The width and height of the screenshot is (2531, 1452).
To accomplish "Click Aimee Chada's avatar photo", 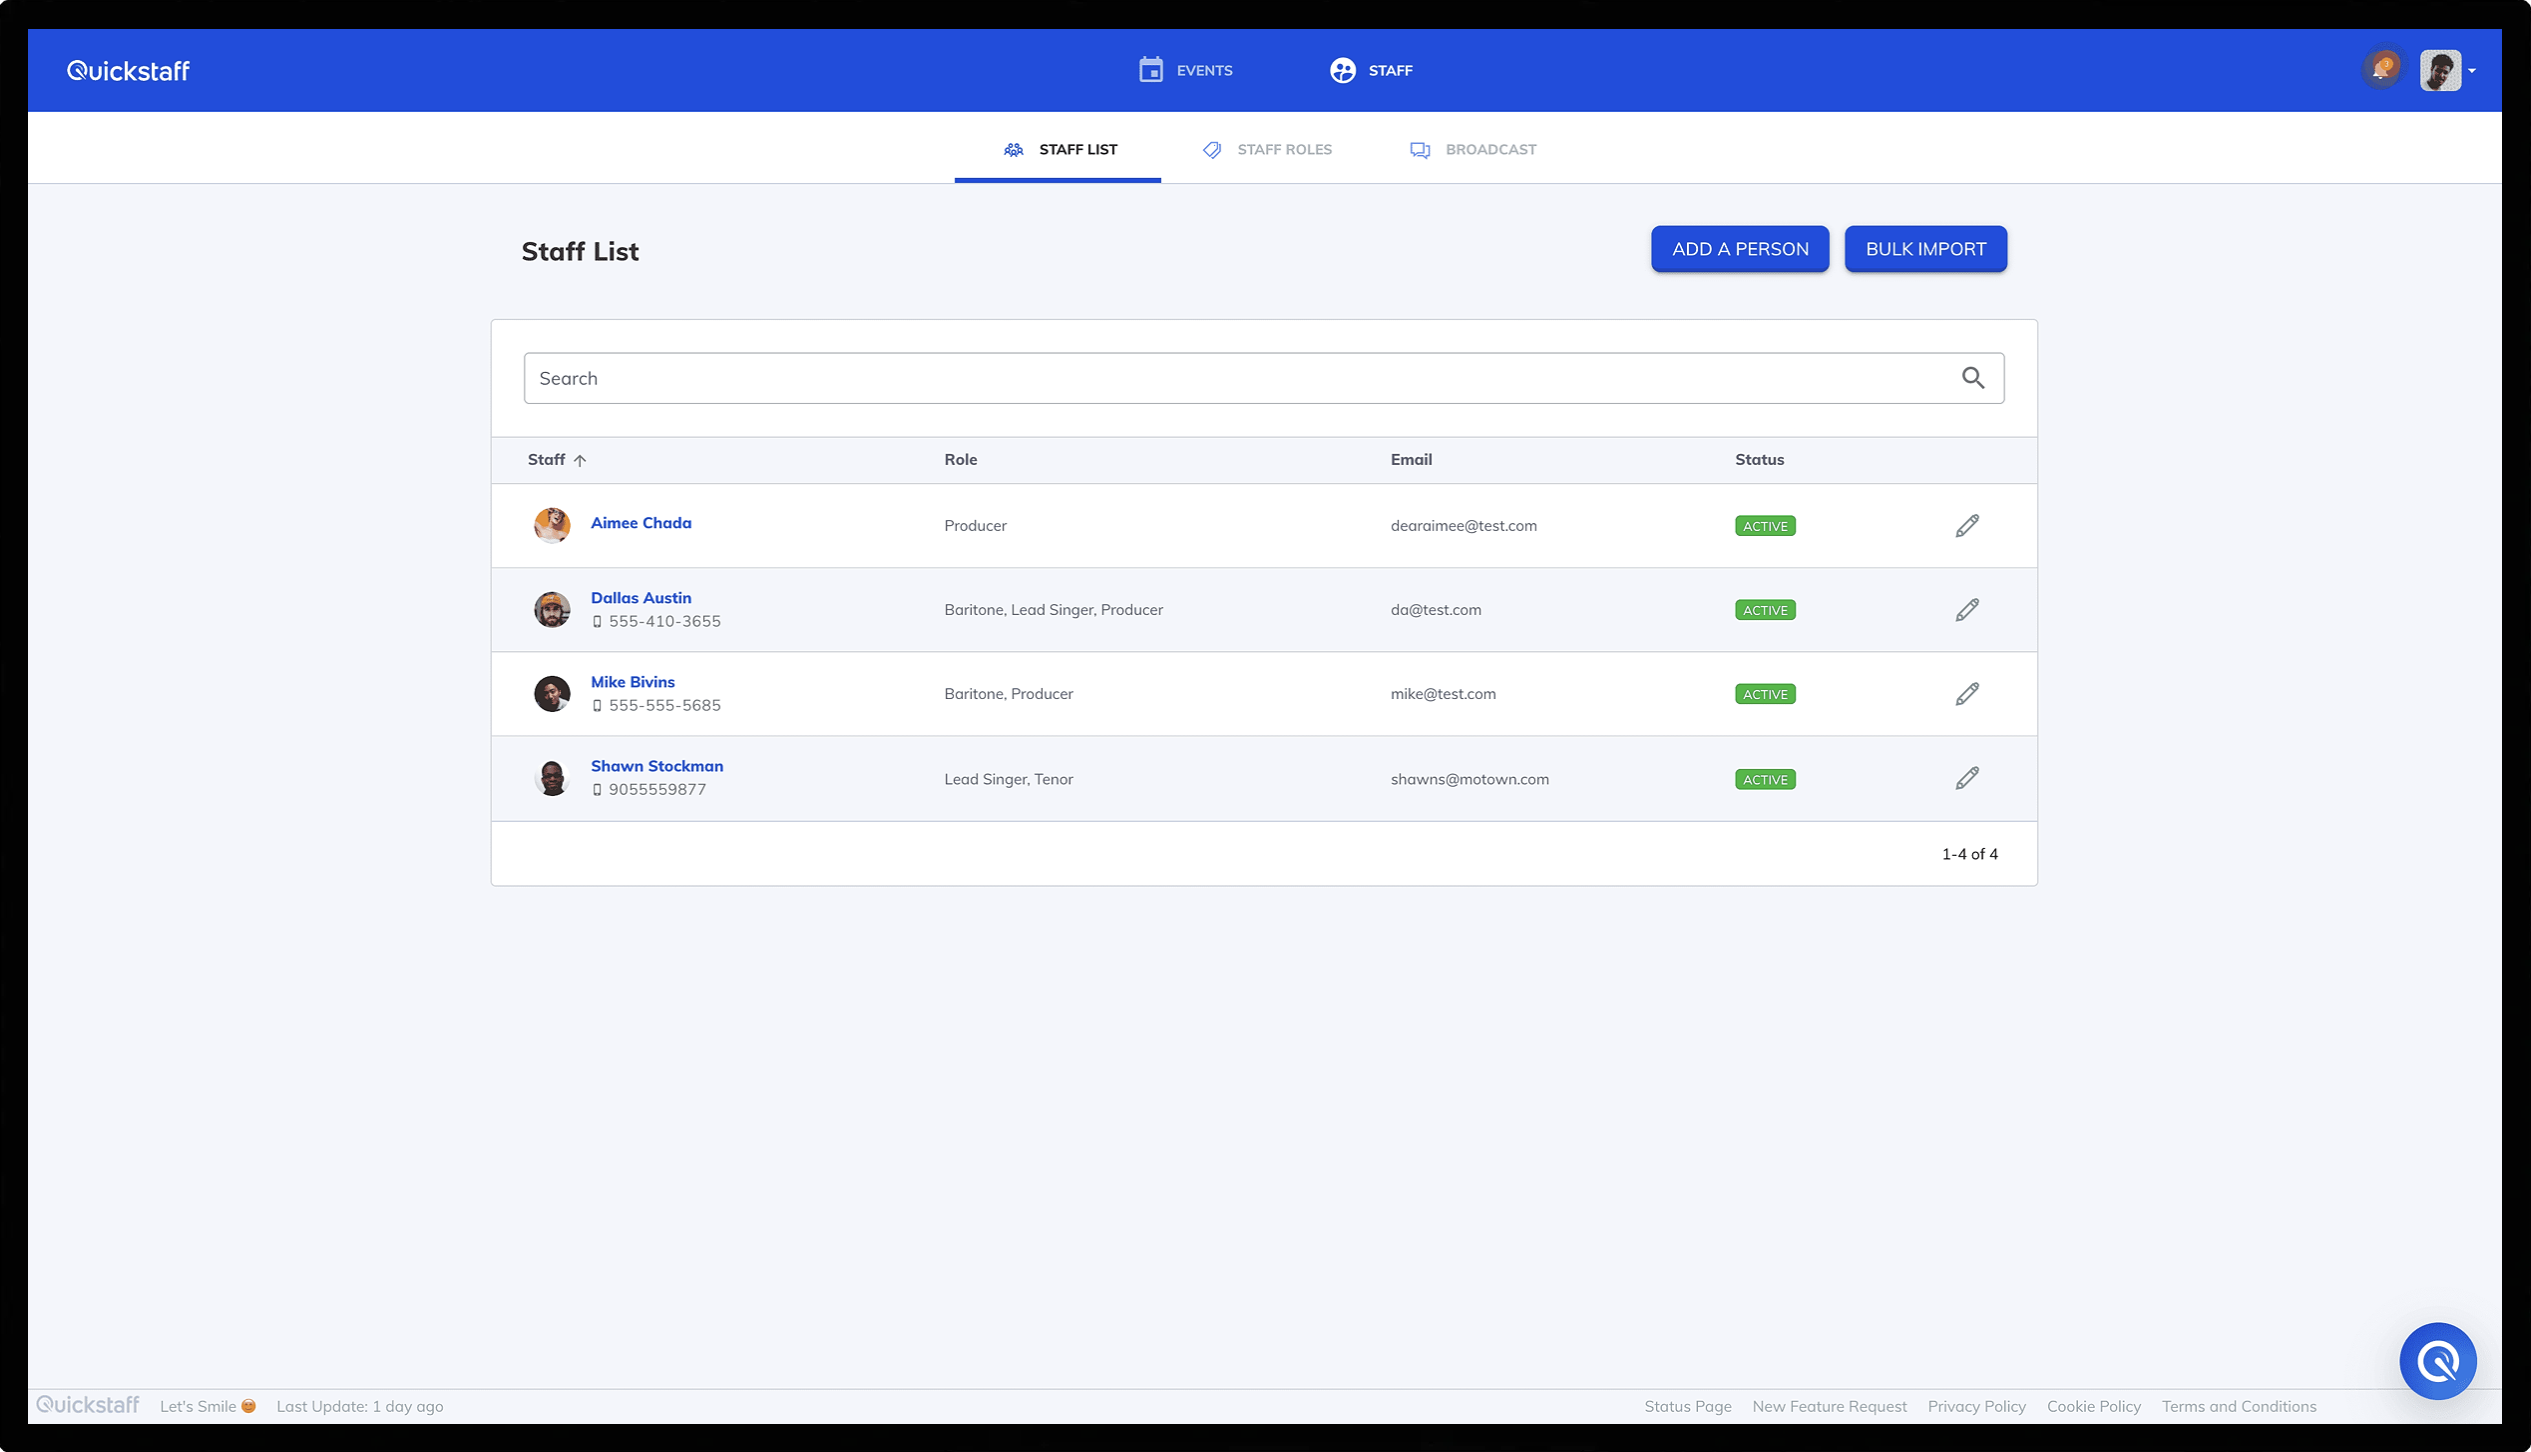I will (552, 525).
